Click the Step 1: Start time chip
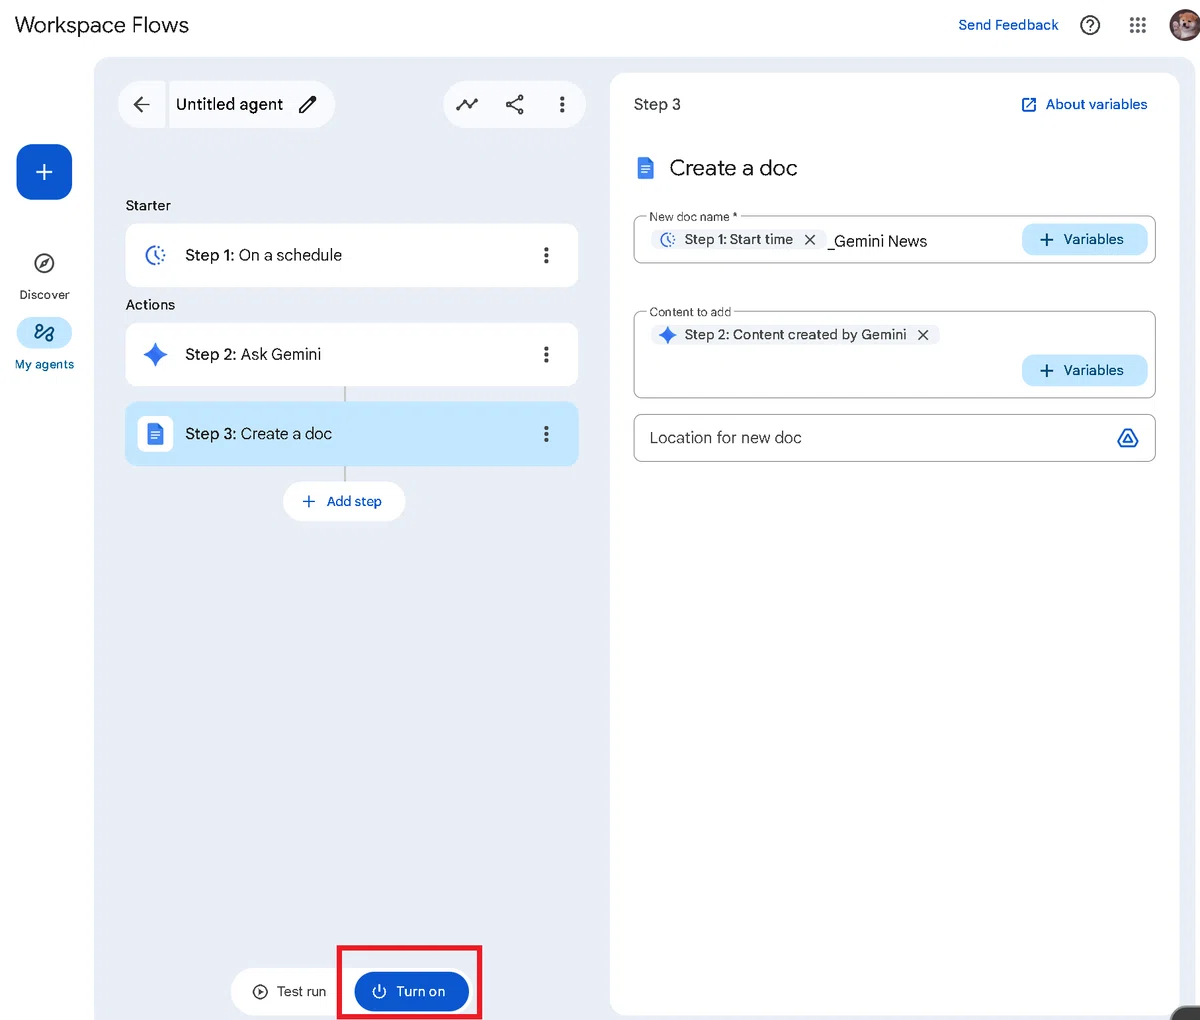Screen dimensions: 1200x1020 tap(738, 240)
